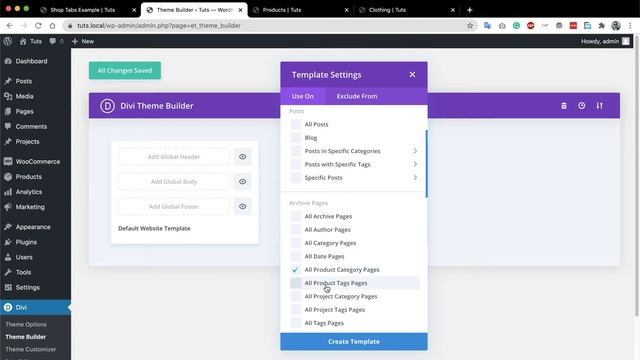The image size is (640, 360).
Task: Open Theme Builder history clock icon
Action: coord(582,106)
